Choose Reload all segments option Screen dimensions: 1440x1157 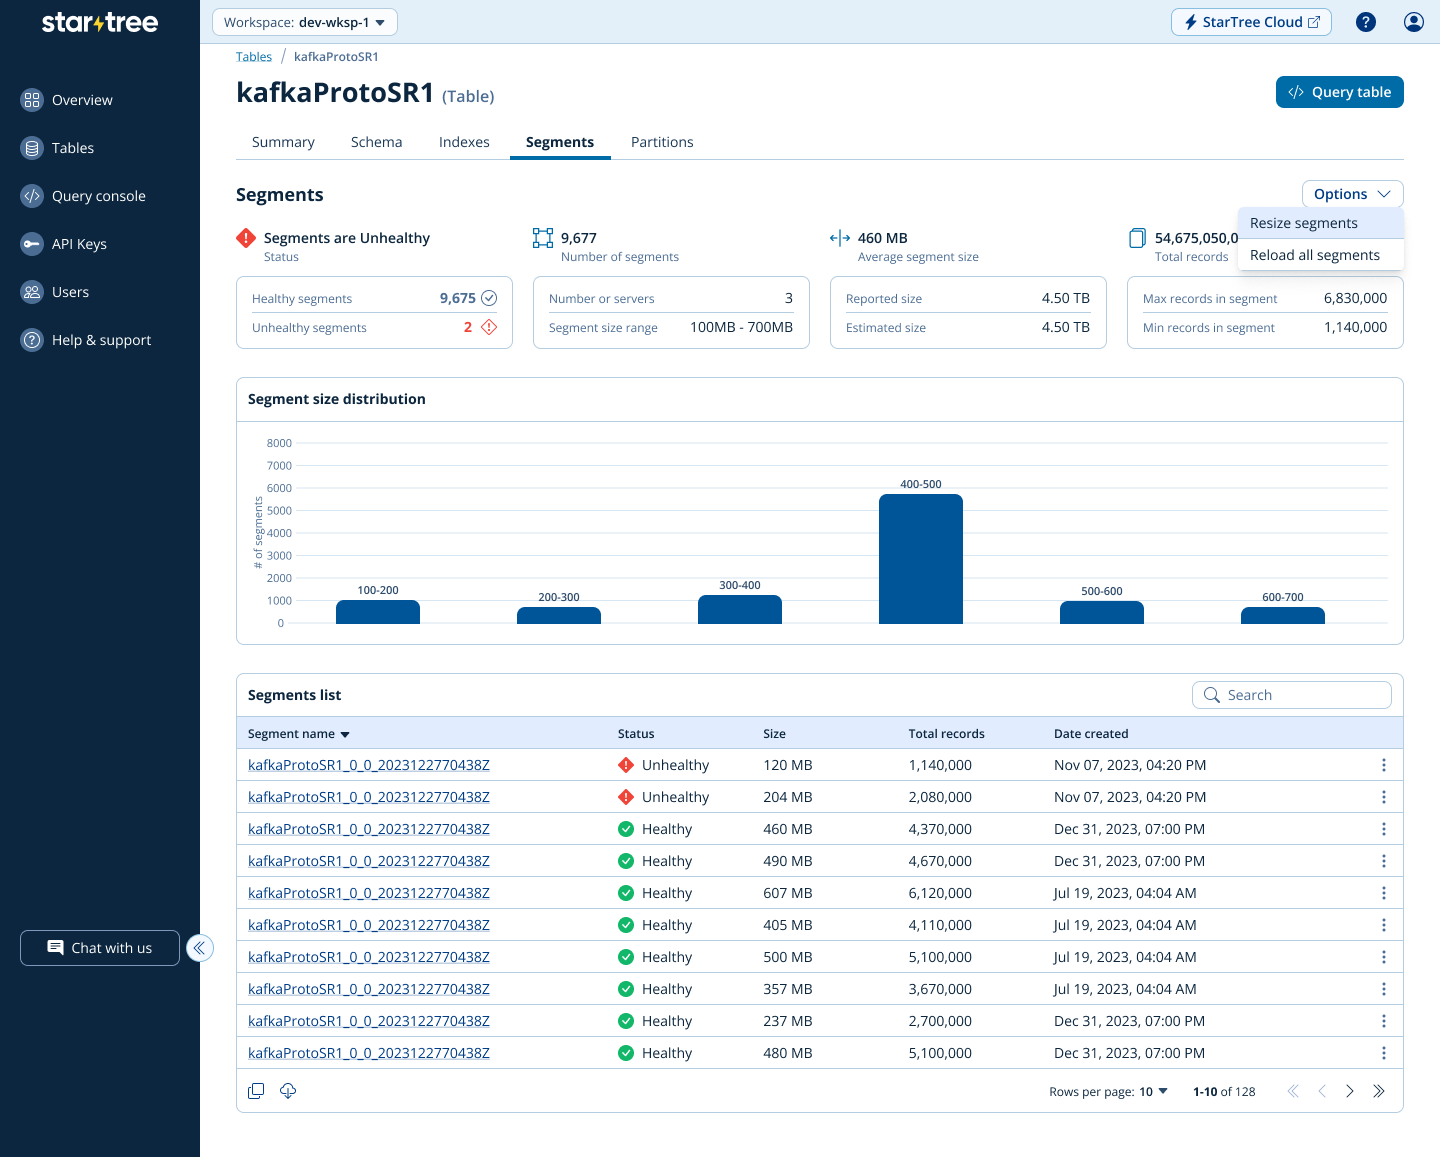click(1314, 255)
